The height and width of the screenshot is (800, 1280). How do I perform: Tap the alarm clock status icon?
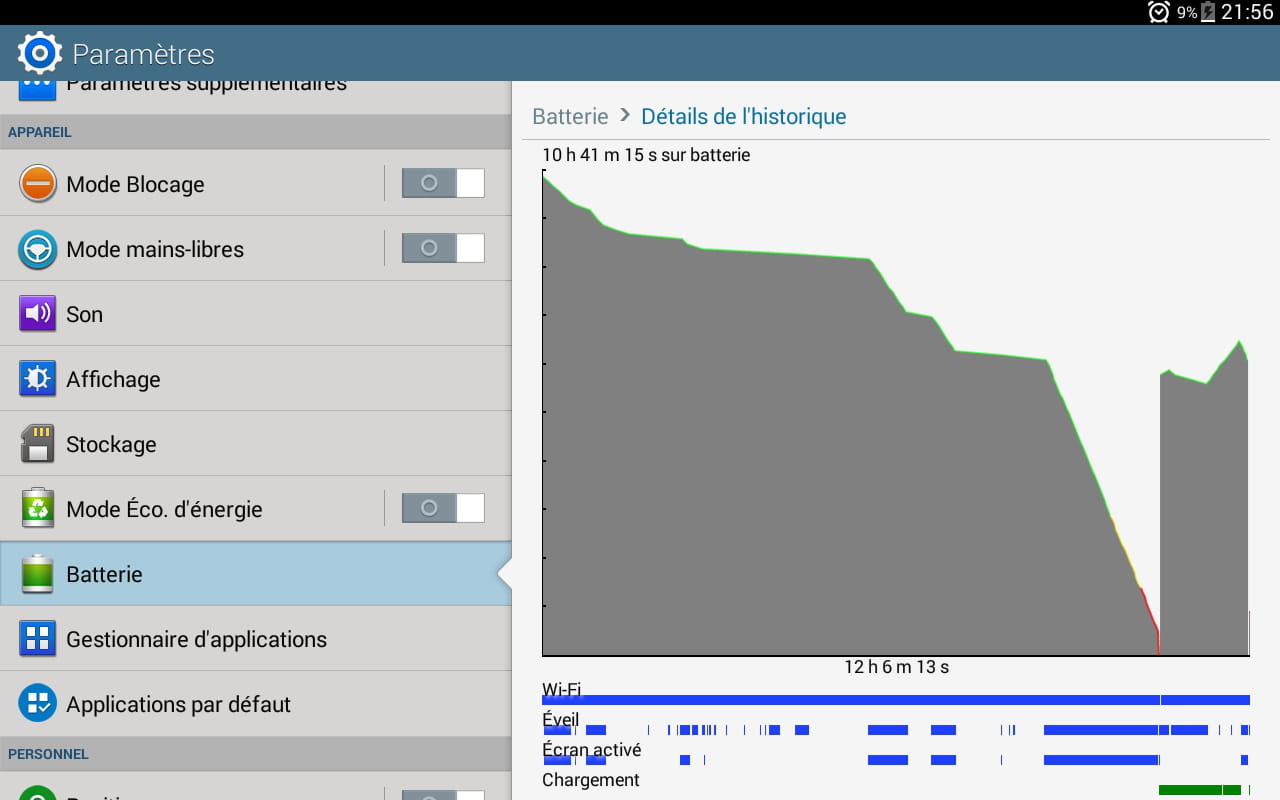[x=1159, y=12]
